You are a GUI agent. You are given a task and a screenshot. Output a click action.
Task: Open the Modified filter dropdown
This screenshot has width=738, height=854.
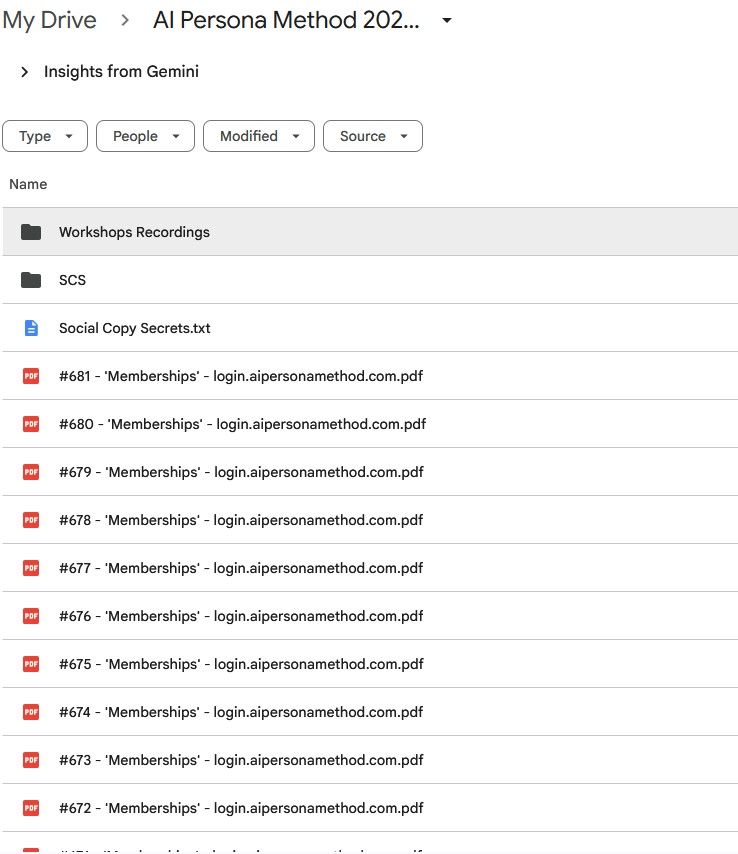point(258,136)
